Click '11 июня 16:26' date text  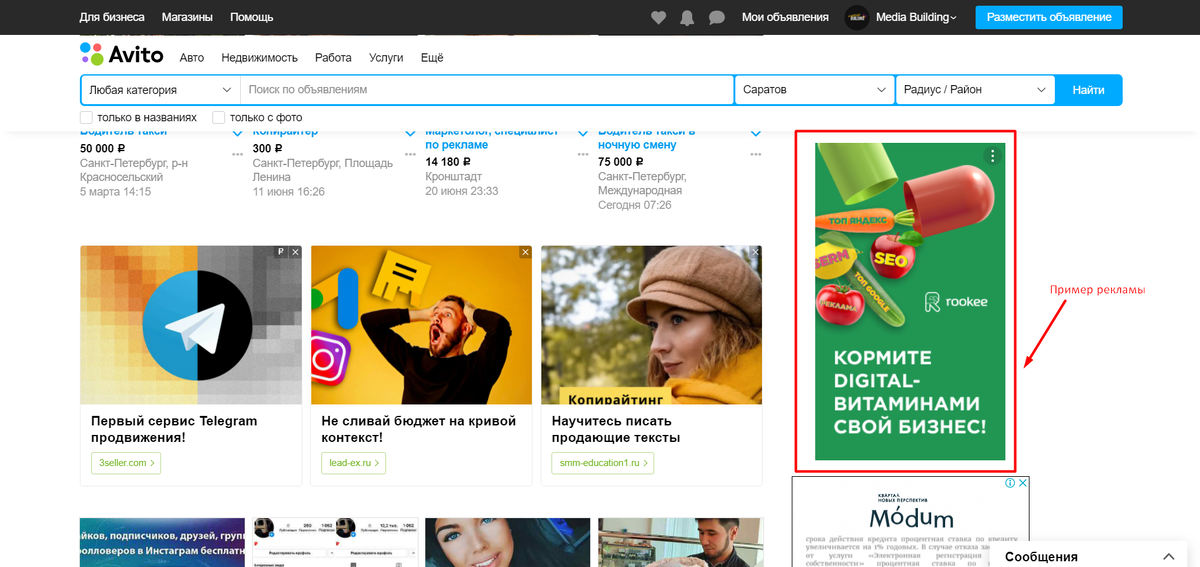pyautogui.click(x=289, y=191)
